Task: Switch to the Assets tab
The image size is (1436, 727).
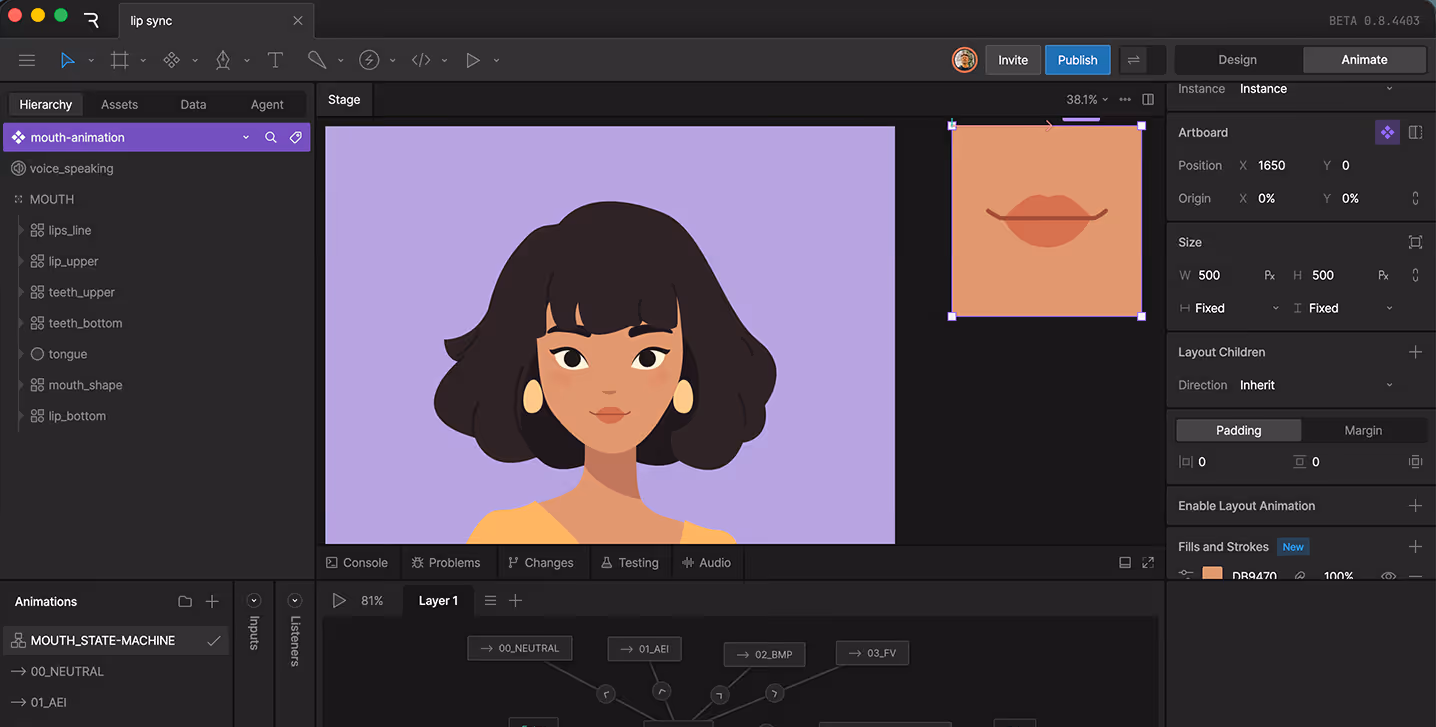Action: [119, 104]
